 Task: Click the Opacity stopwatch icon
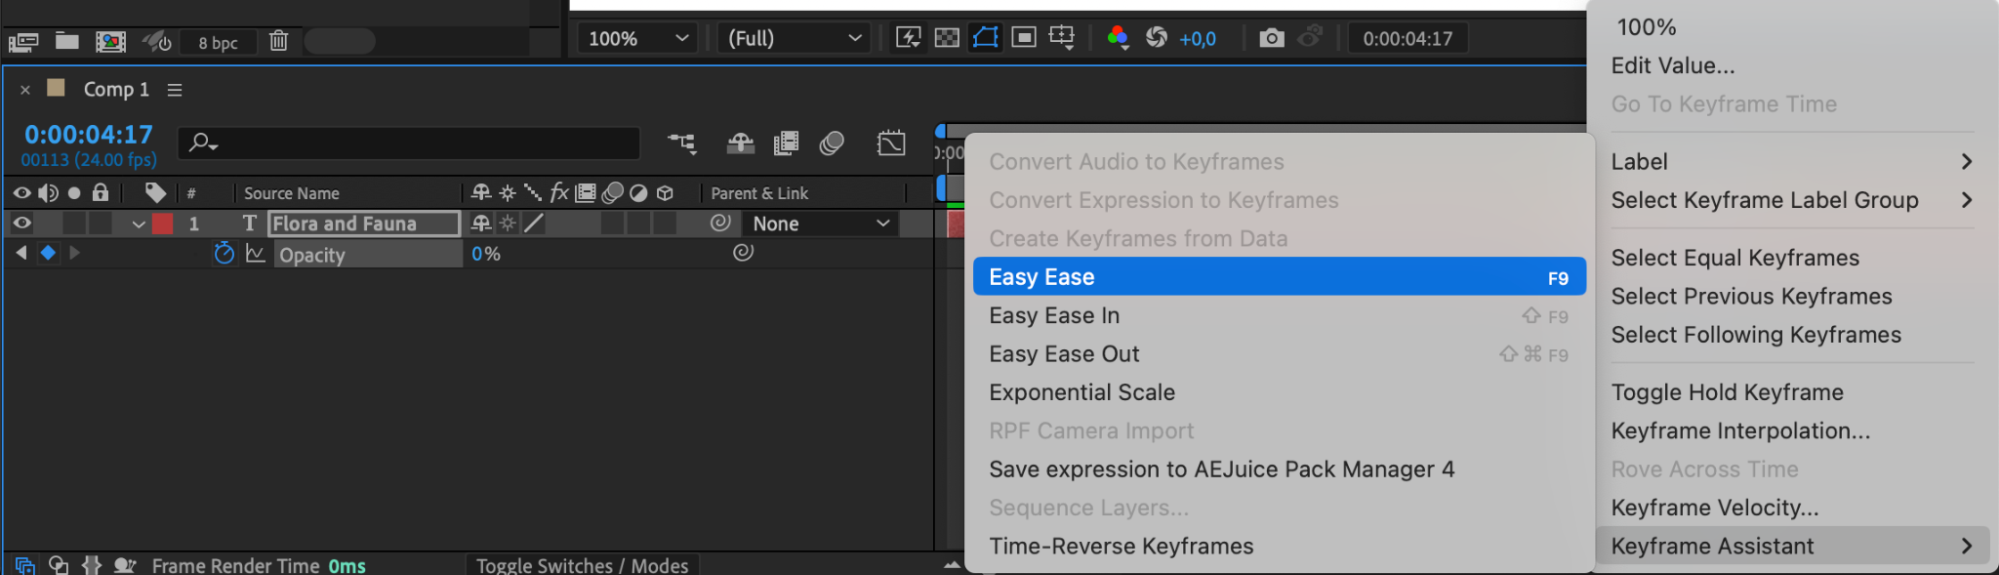[224, 254]
